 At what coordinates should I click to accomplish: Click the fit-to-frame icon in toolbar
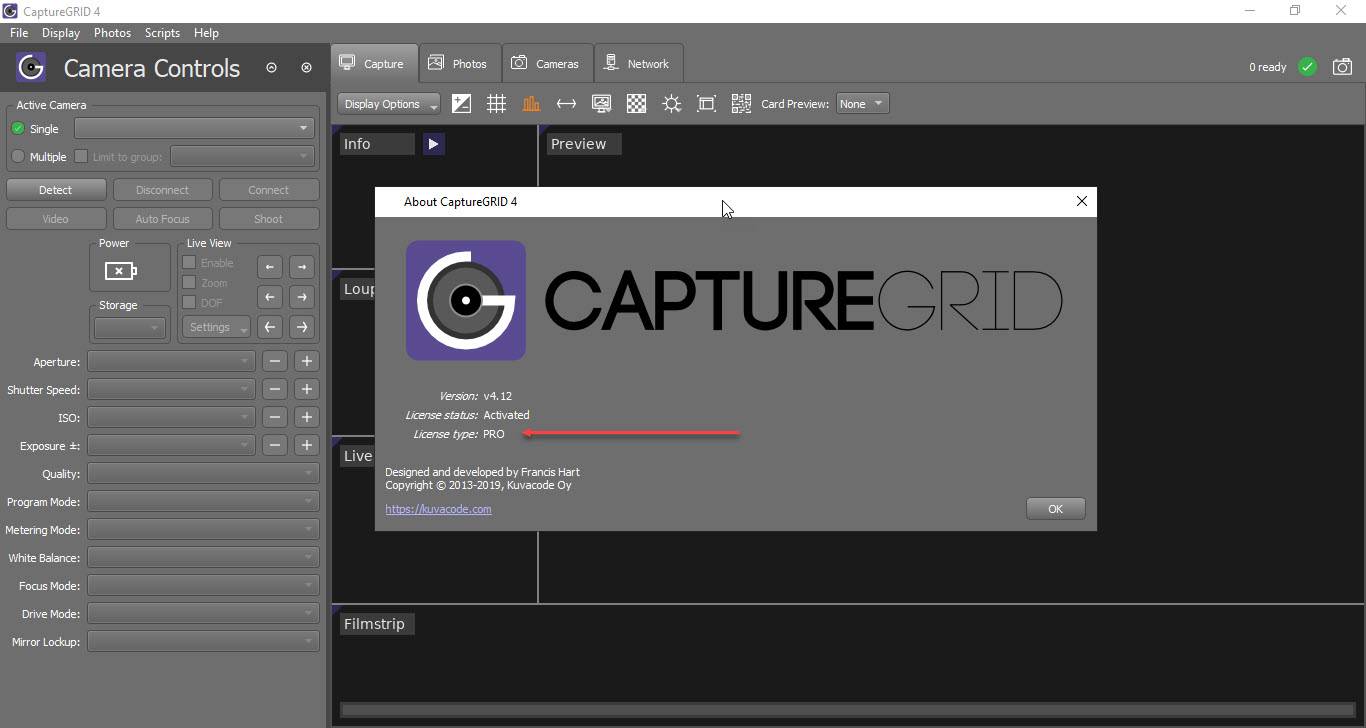pyautogui.click(x=706, y=104)
